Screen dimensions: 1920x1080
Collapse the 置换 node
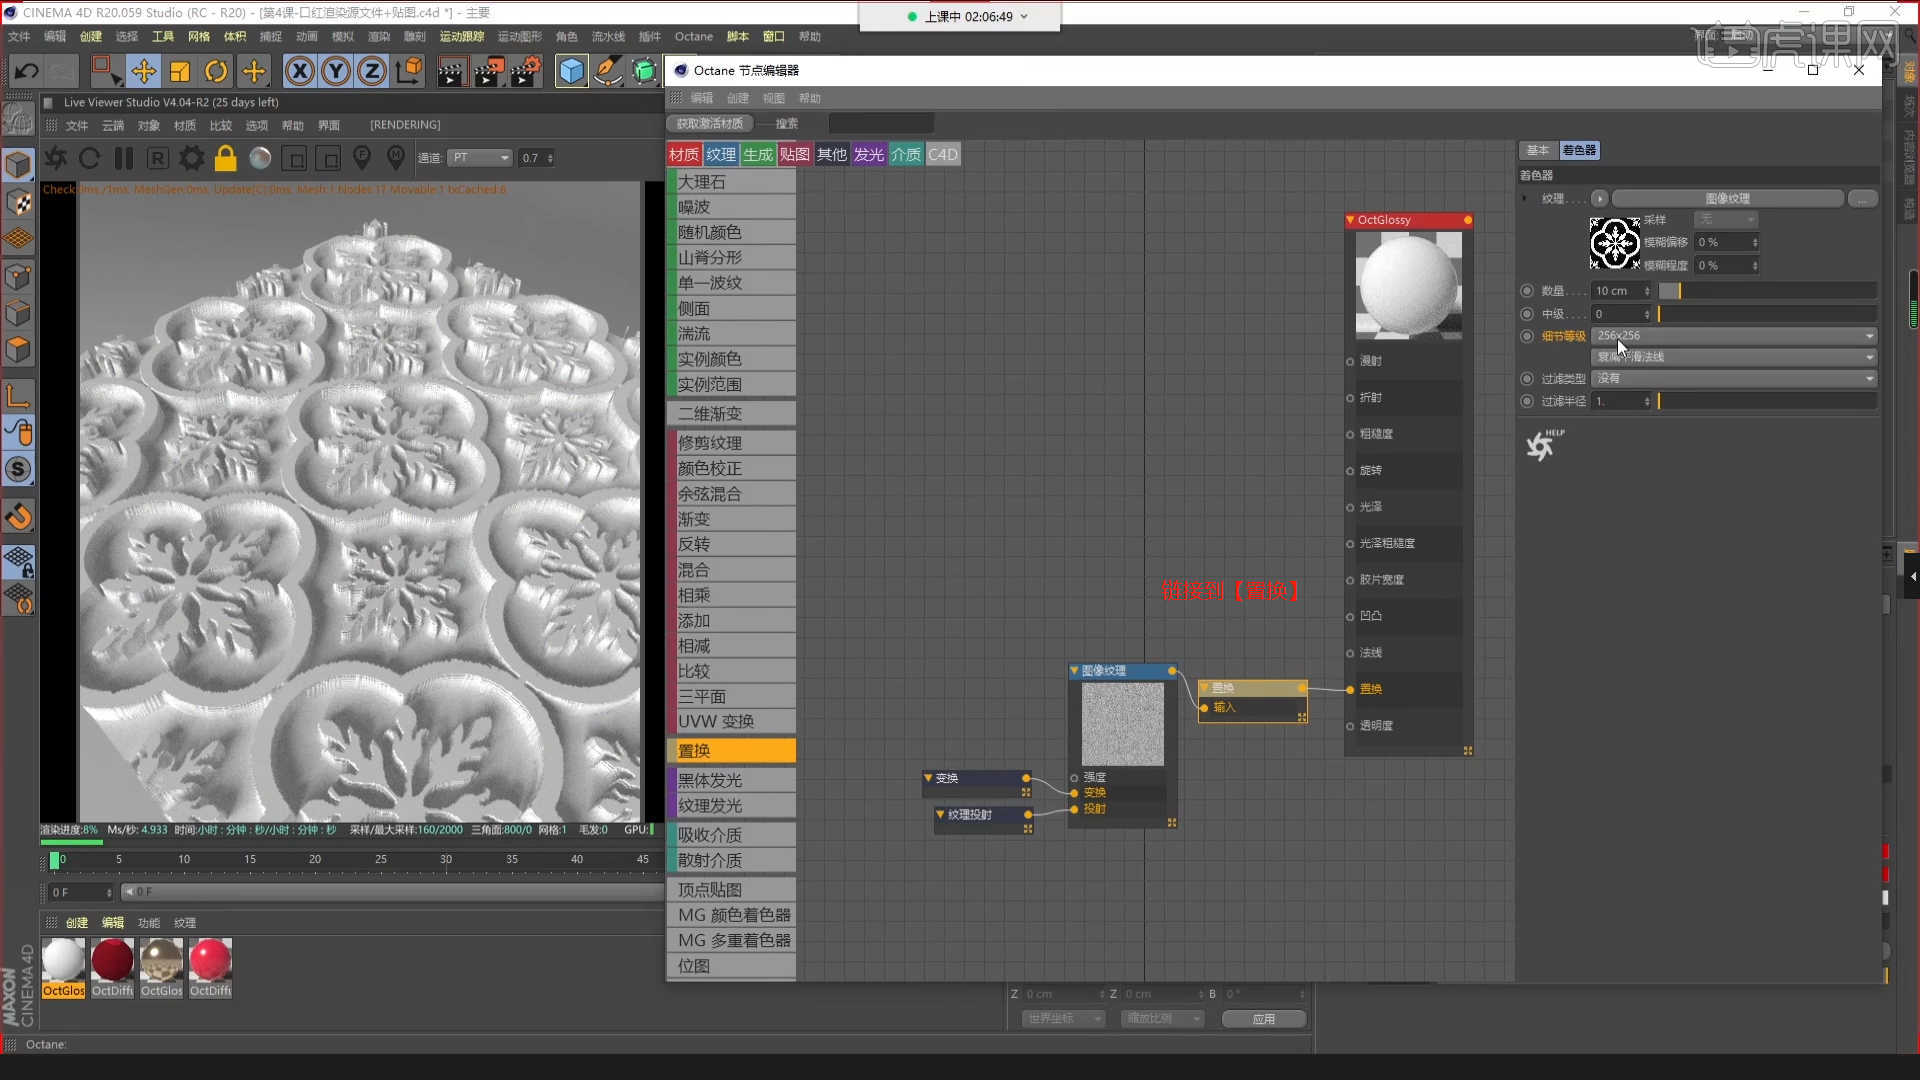tap(1204, 688)
